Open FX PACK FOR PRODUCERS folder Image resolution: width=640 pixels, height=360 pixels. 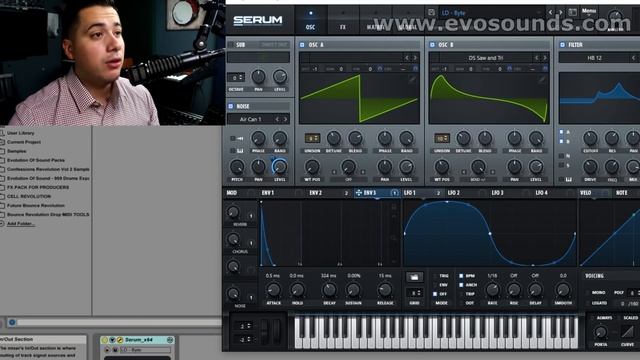(x=38, y=187)
